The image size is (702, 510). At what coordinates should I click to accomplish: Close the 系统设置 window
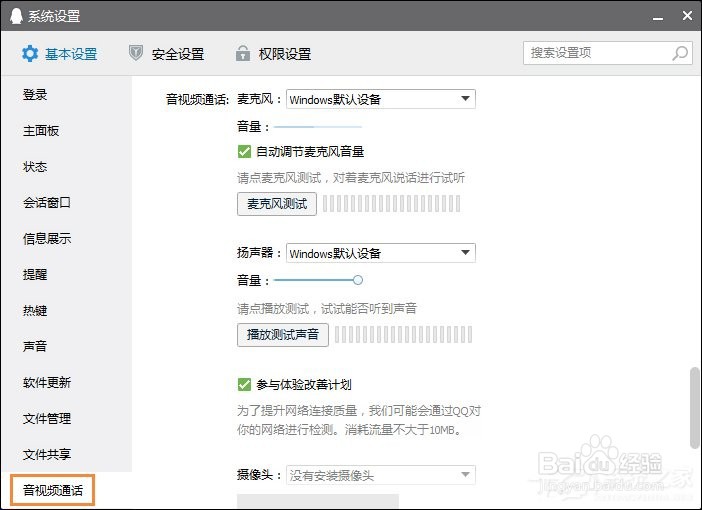point(688,16)
